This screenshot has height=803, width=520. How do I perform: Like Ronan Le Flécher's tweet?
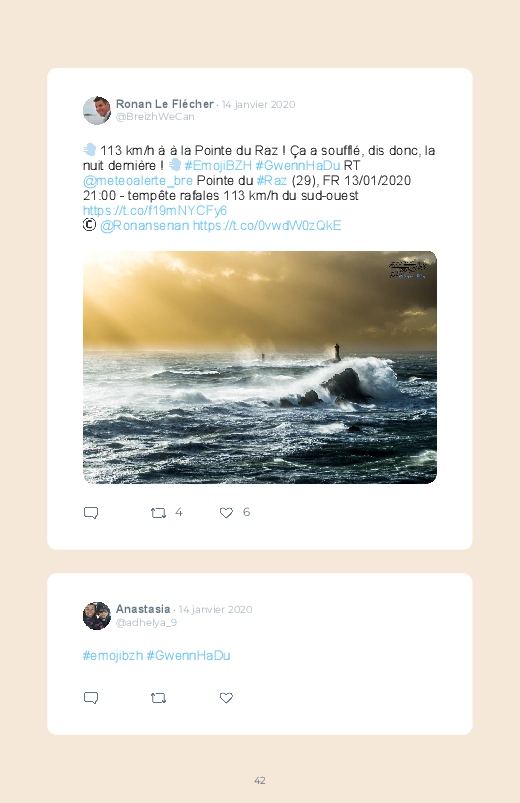226,513
